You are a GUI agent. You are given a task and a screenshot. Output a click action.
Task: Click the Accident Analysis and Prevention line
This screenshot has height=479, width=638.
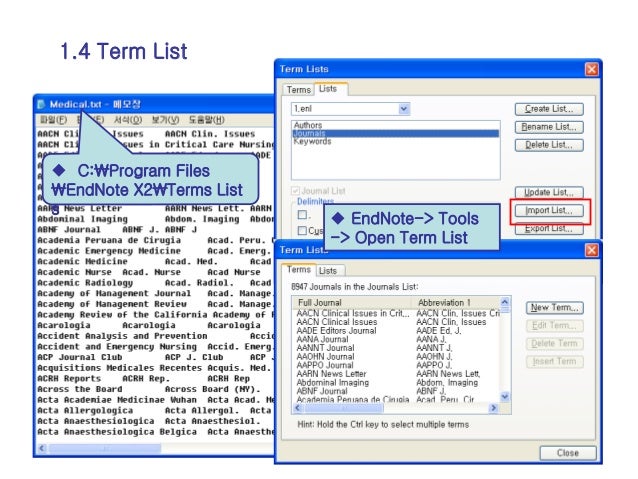tap(155, 336)
